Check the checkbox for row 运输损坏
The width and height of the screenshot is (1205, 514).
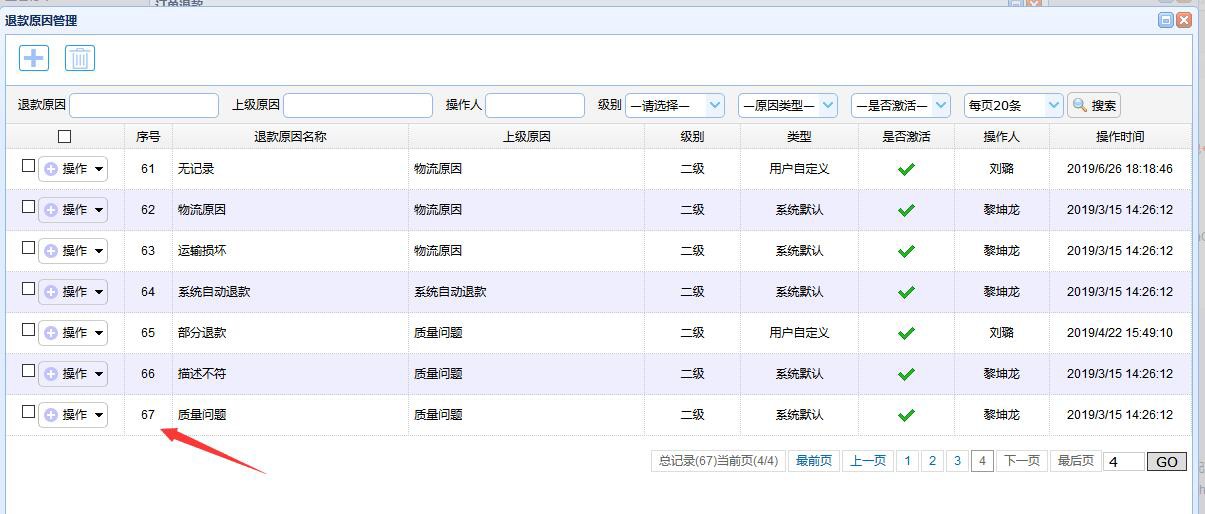point(28,248)
